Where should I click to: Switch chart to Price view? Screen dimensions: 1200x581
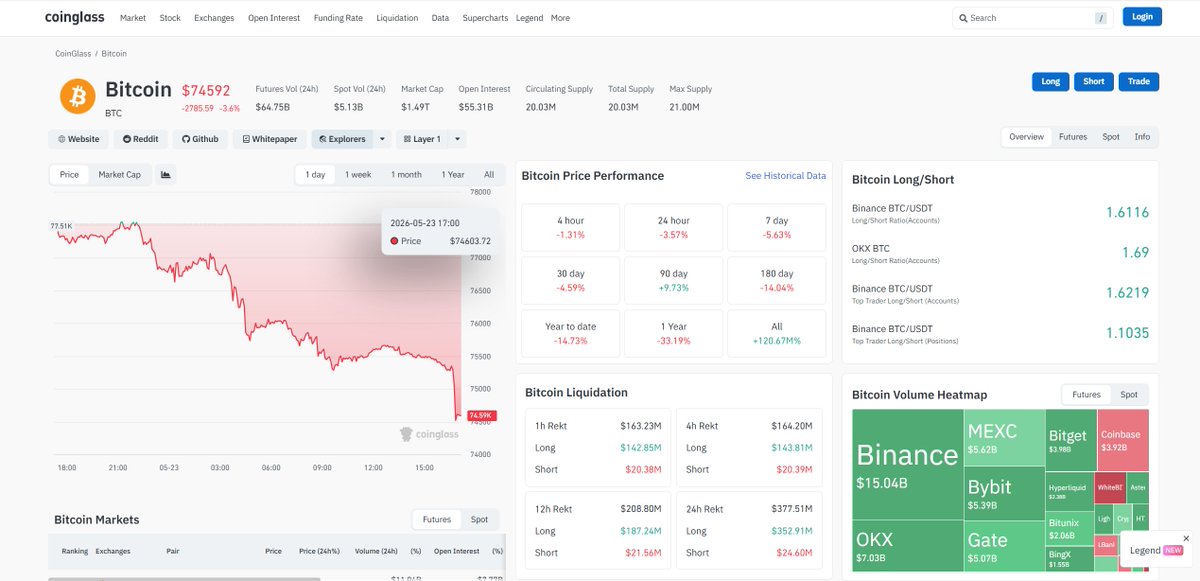coord(69,175)
